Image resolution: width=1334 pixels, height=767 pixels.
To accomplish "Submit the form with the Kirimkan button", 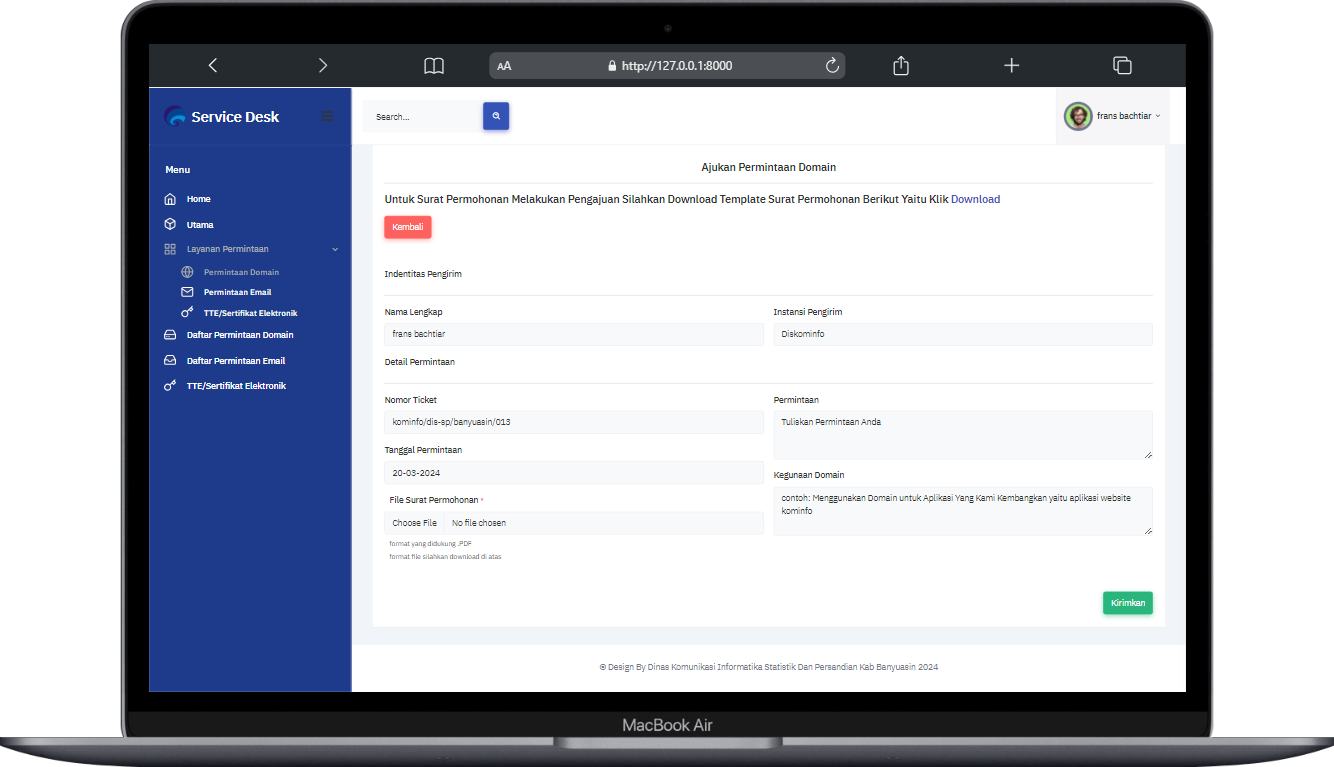I will 1128,603.
